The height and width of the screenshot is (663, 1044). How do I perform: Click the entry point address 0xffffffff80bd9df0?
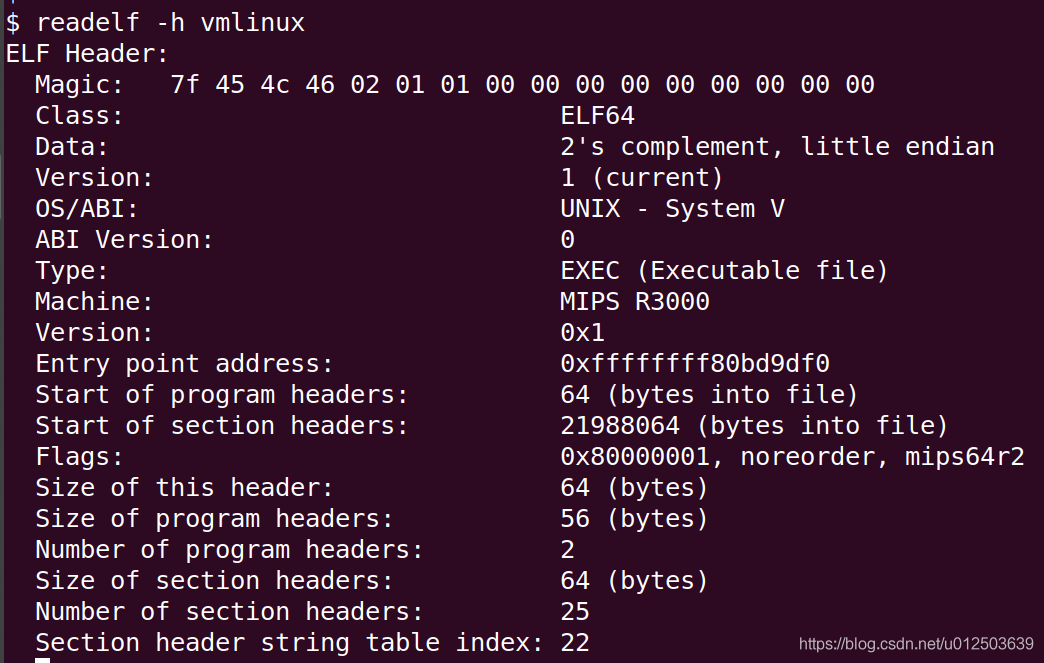coord(695,364)
